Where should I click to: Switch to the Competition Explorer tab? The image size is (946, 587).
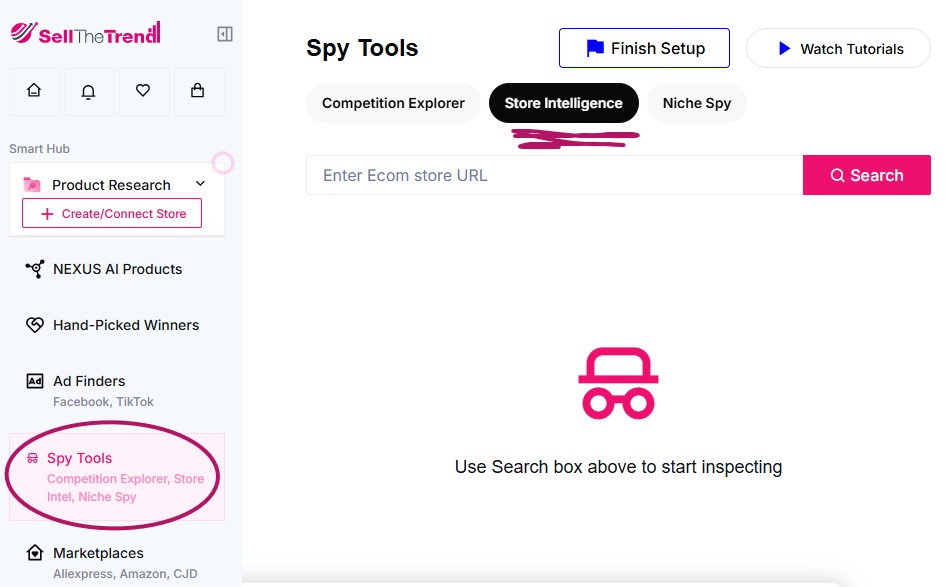tap(392, 103)
